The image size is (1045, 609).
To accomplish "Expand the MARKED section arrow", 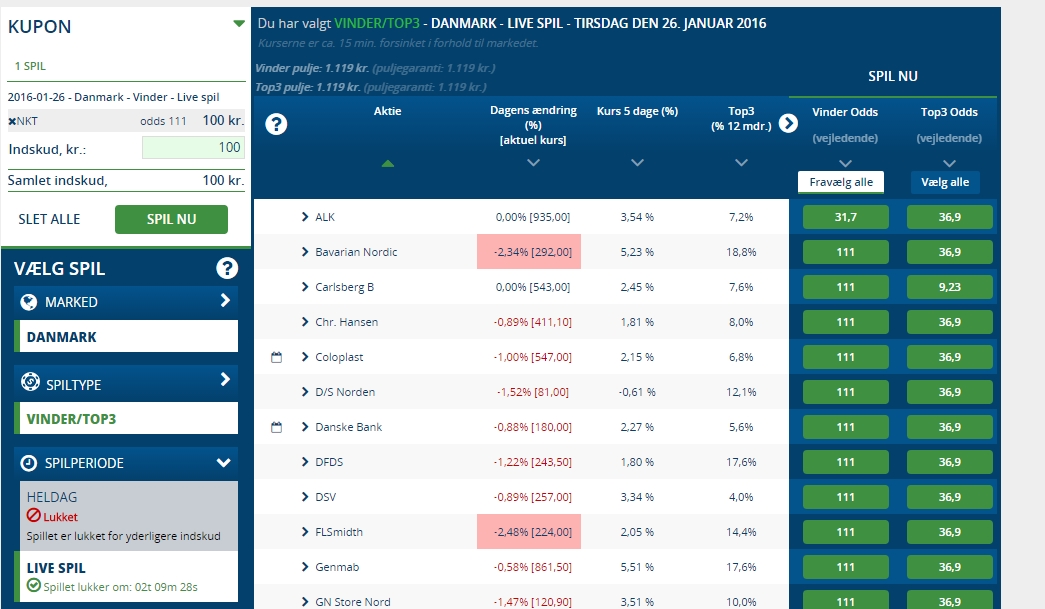I will (225, 301).
